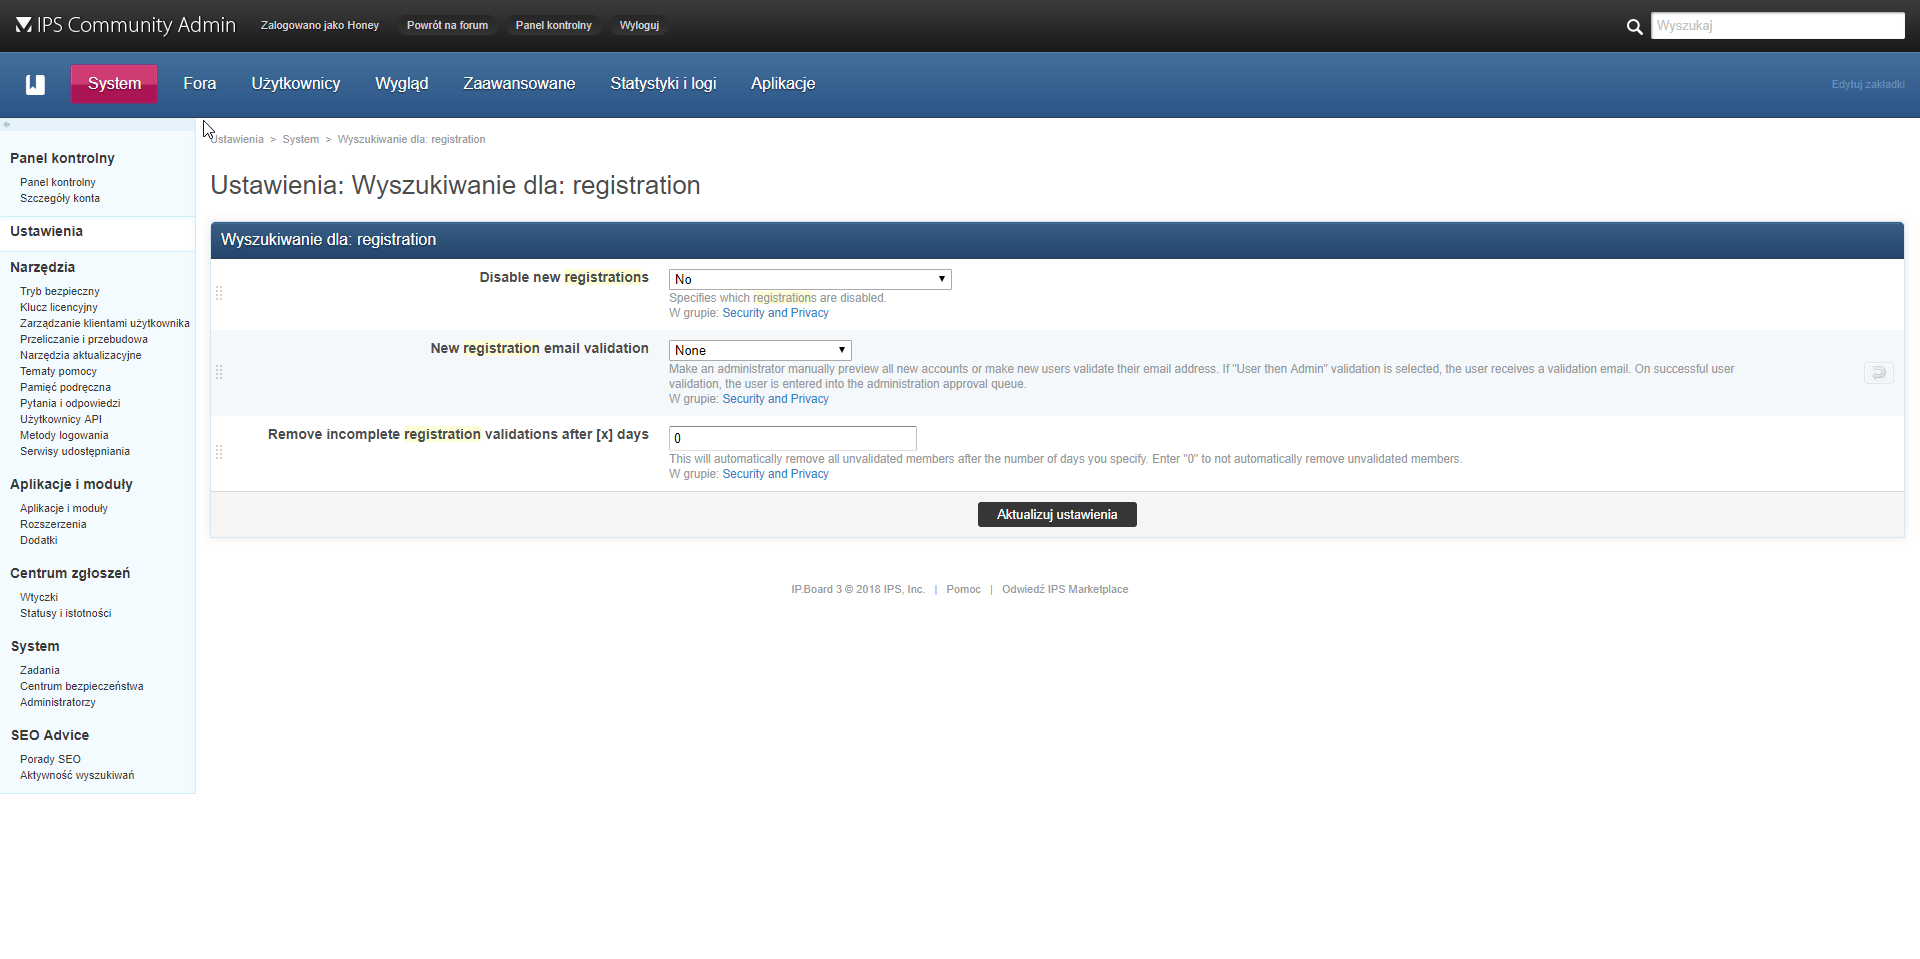Grab drag handle beside Disable new registrations
This screenshot has height=959, width=1920.
(219, 293)
